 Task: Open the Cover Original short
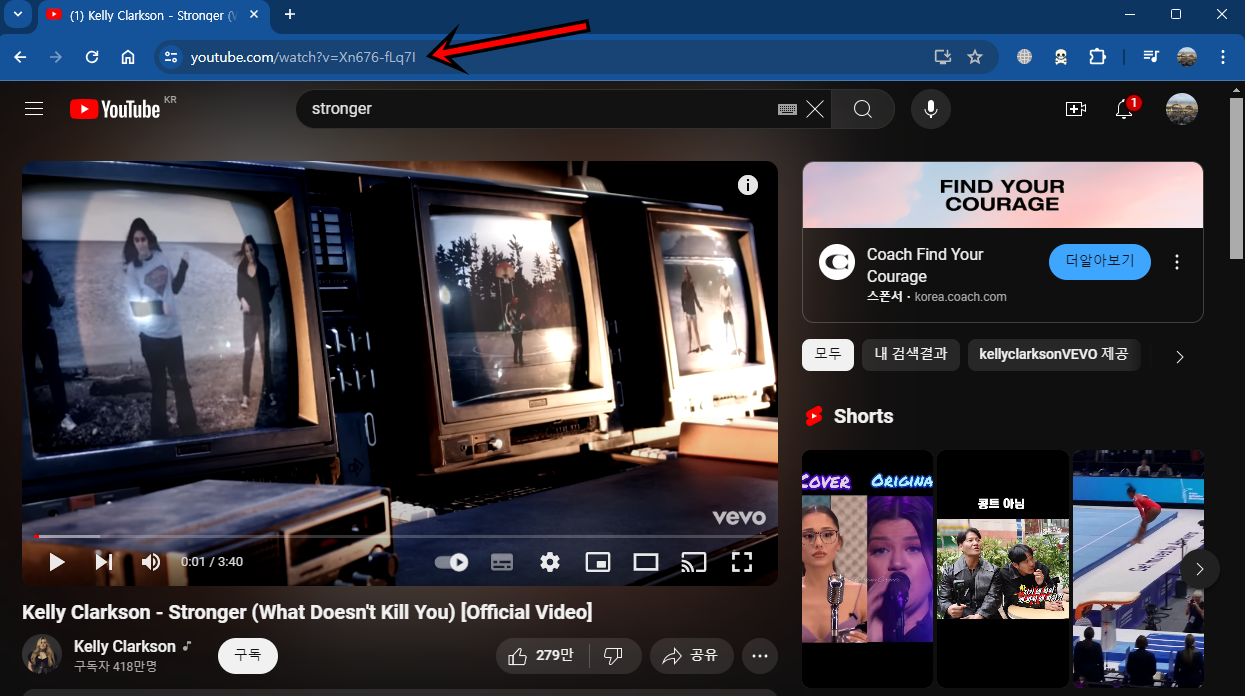click(x=867, y=568)
